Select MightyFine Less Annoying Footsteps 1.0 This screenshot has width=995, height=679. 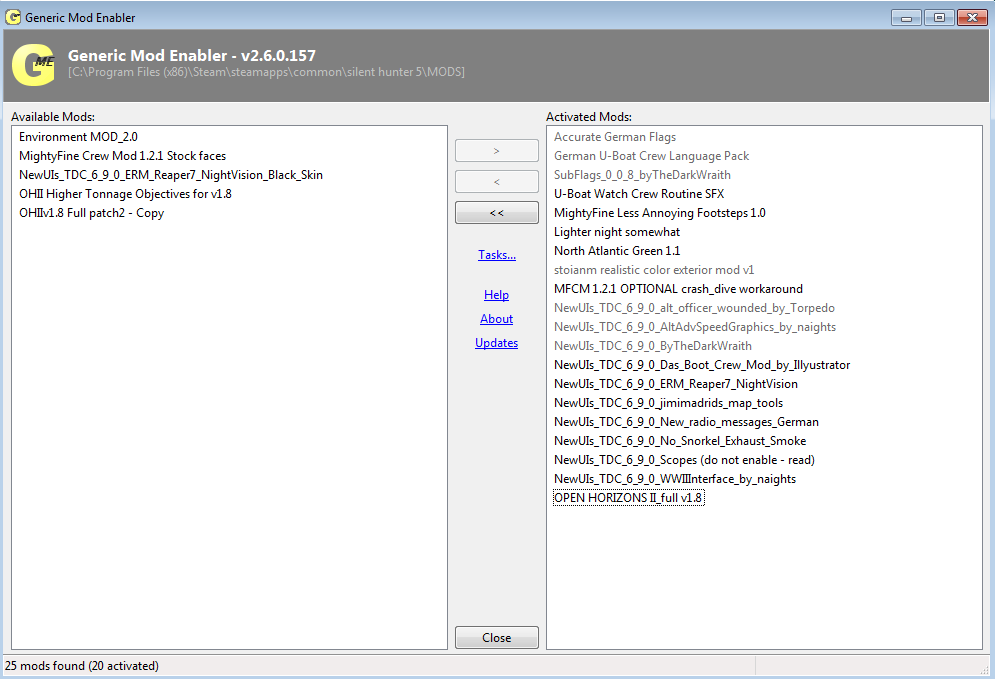tap(660, 213)
